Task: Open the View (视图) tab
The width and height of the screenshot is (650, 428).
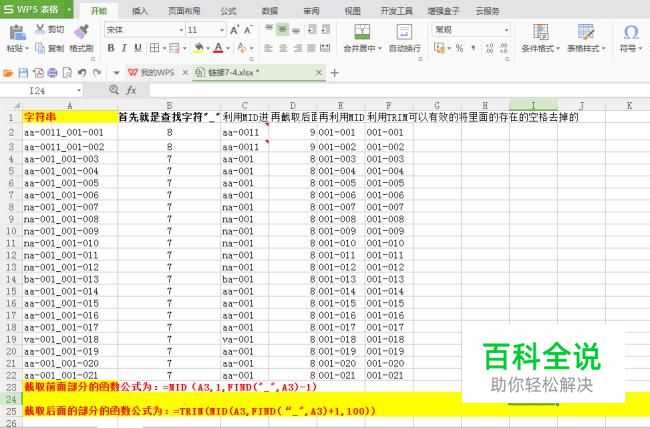Action: 352,11
